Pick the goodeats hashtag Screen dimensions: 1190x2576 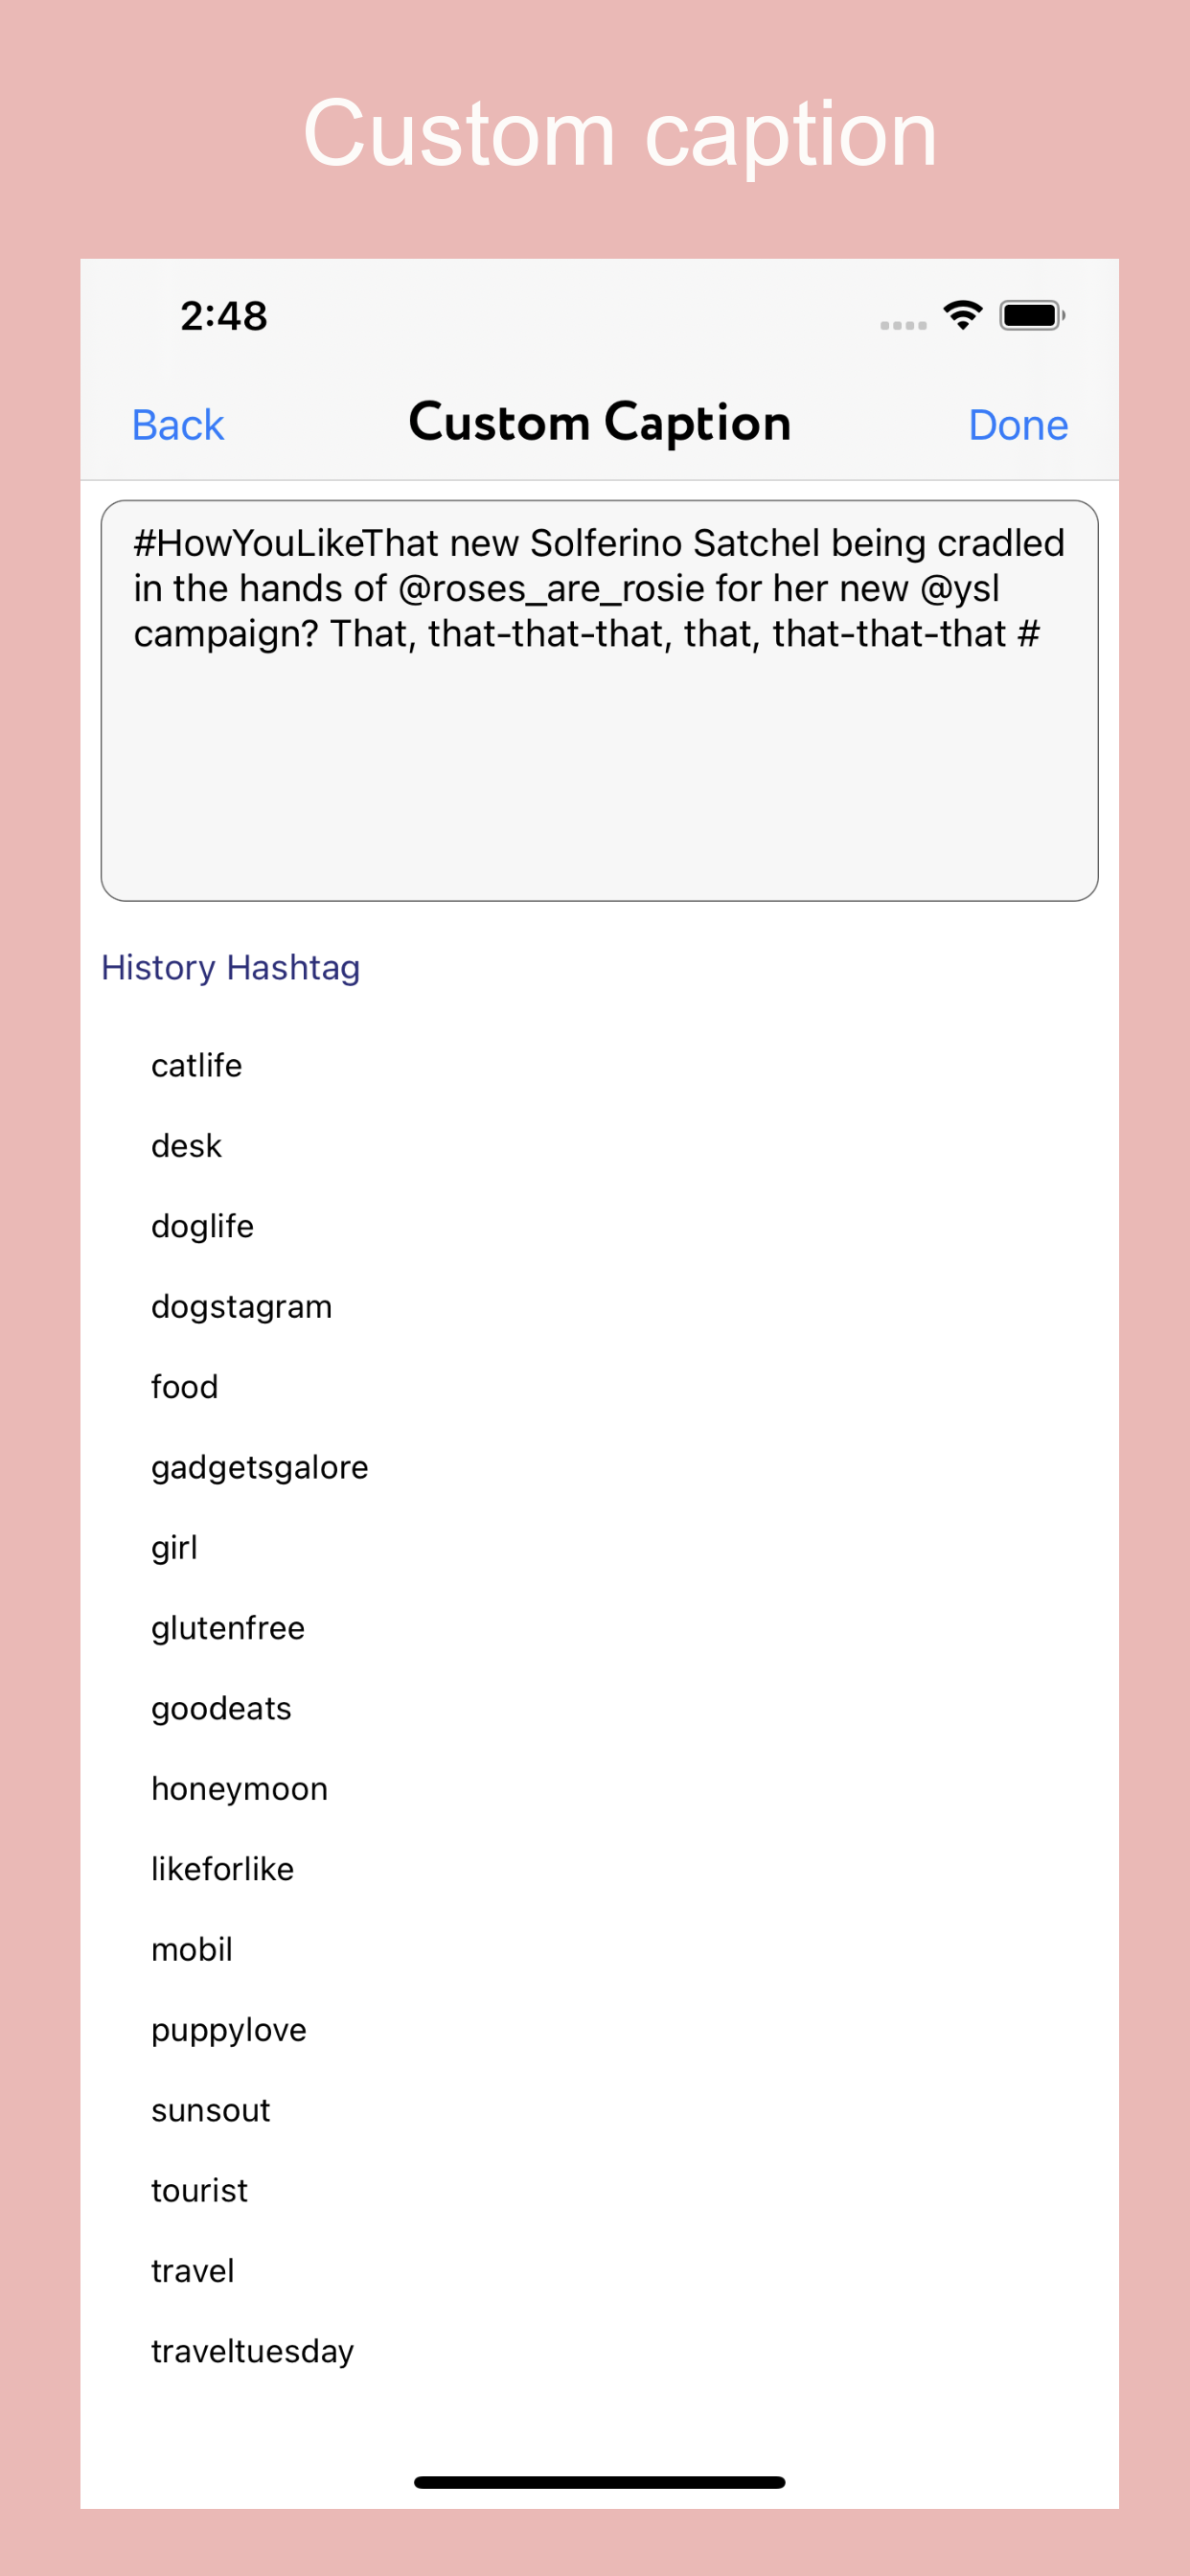point(221,1708)
